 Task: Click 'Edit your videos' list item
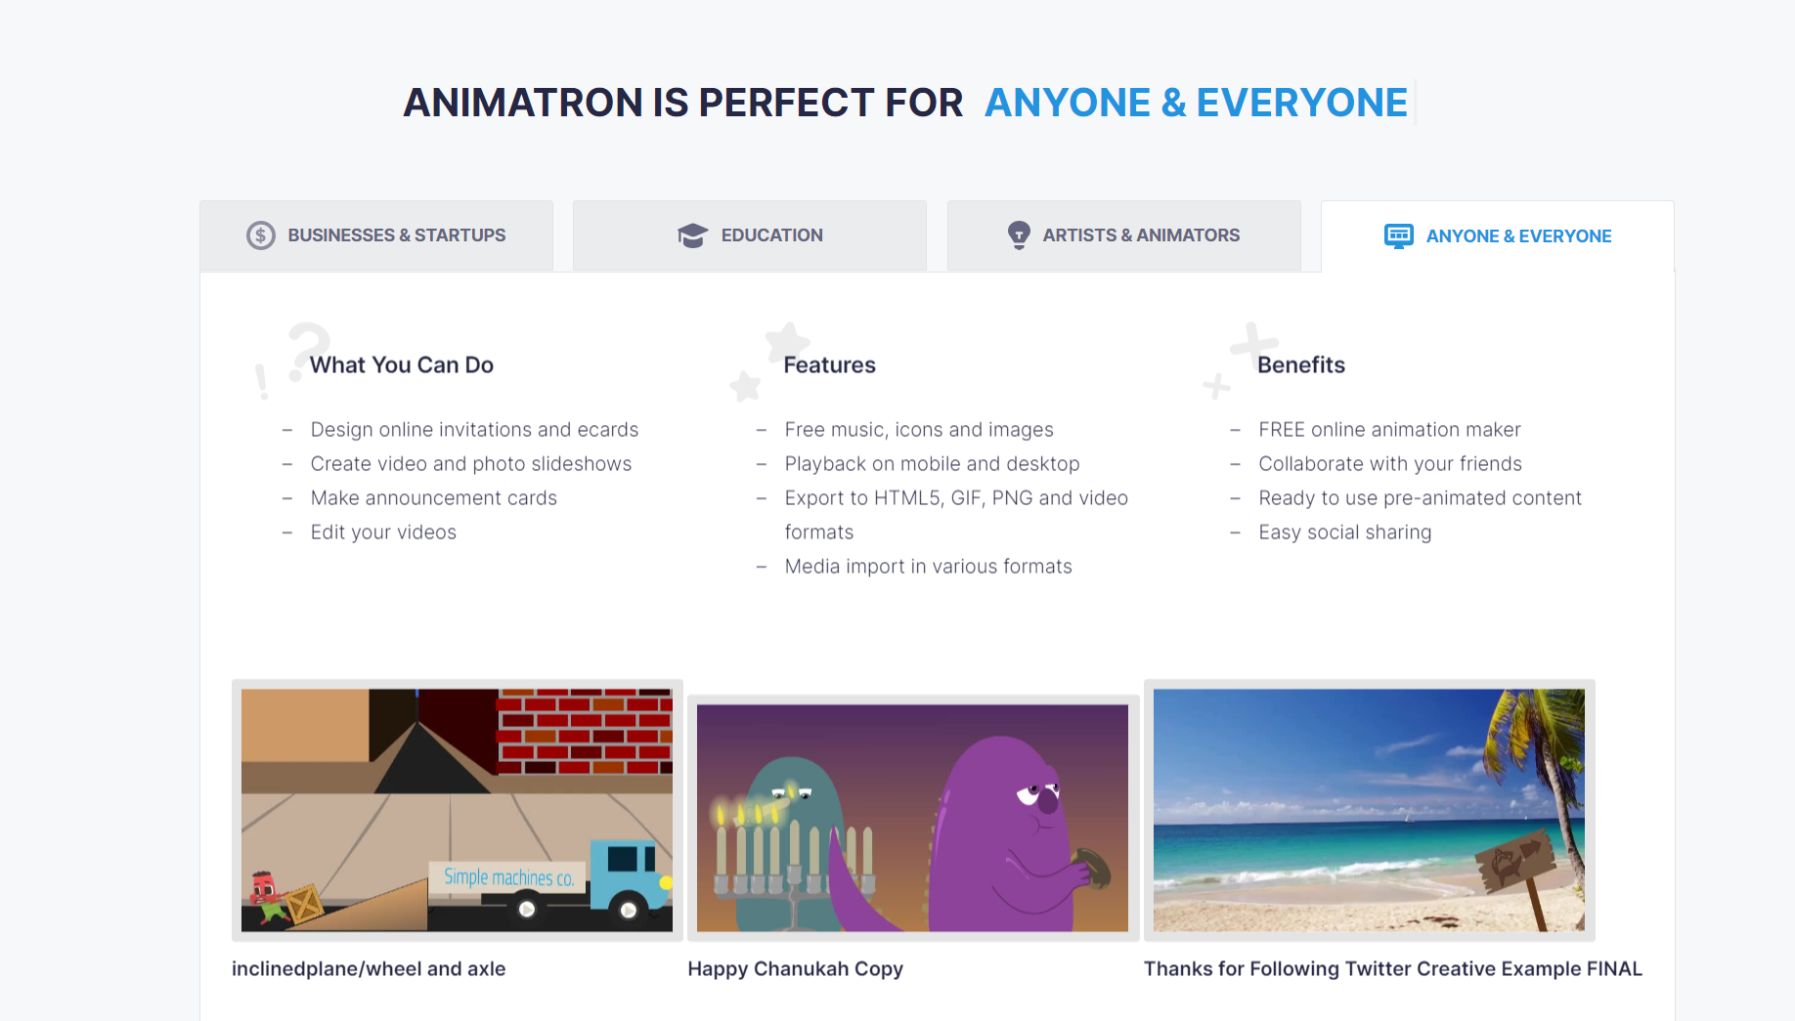[383, 532]
